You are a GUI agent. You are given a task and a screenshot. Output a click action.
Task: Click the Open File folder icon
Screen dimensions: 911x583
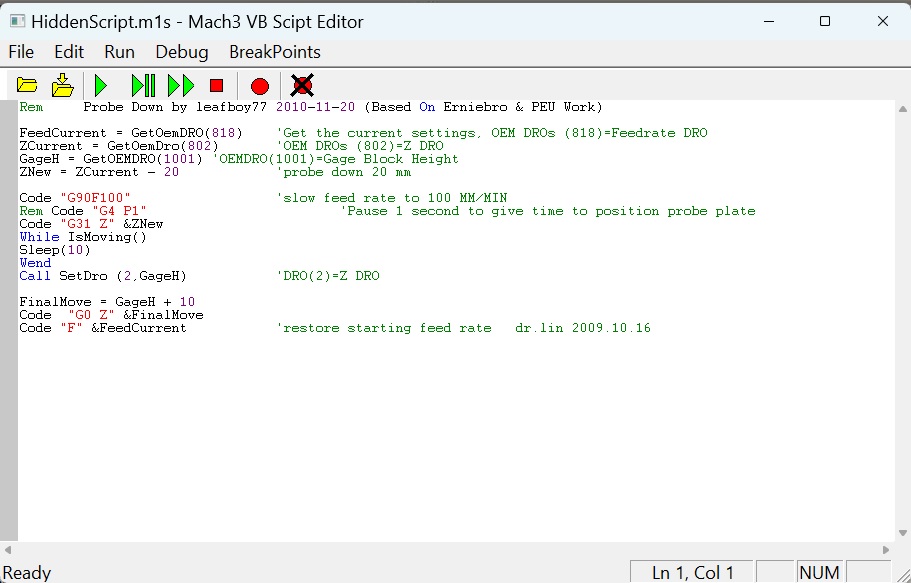tap(27, 85)
